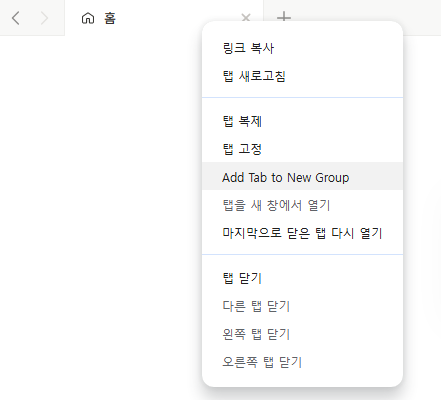Click the forward navigation arrow
Image resolution: width=441 pixels, height=400 pixels.
44,18
